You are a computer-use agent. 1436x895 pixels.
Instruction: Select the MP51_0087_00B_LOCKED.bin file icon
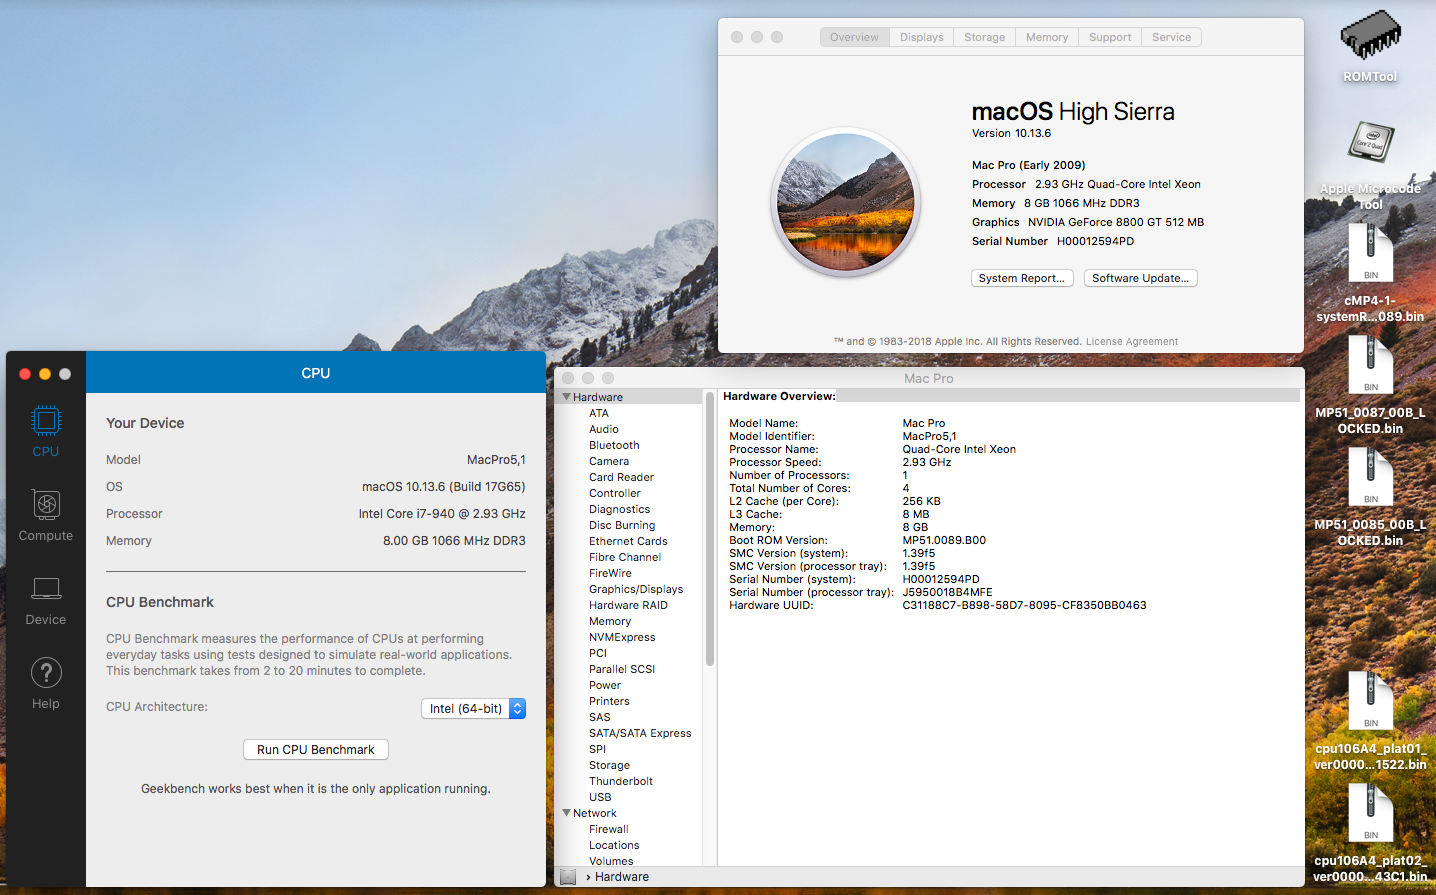1371,366
